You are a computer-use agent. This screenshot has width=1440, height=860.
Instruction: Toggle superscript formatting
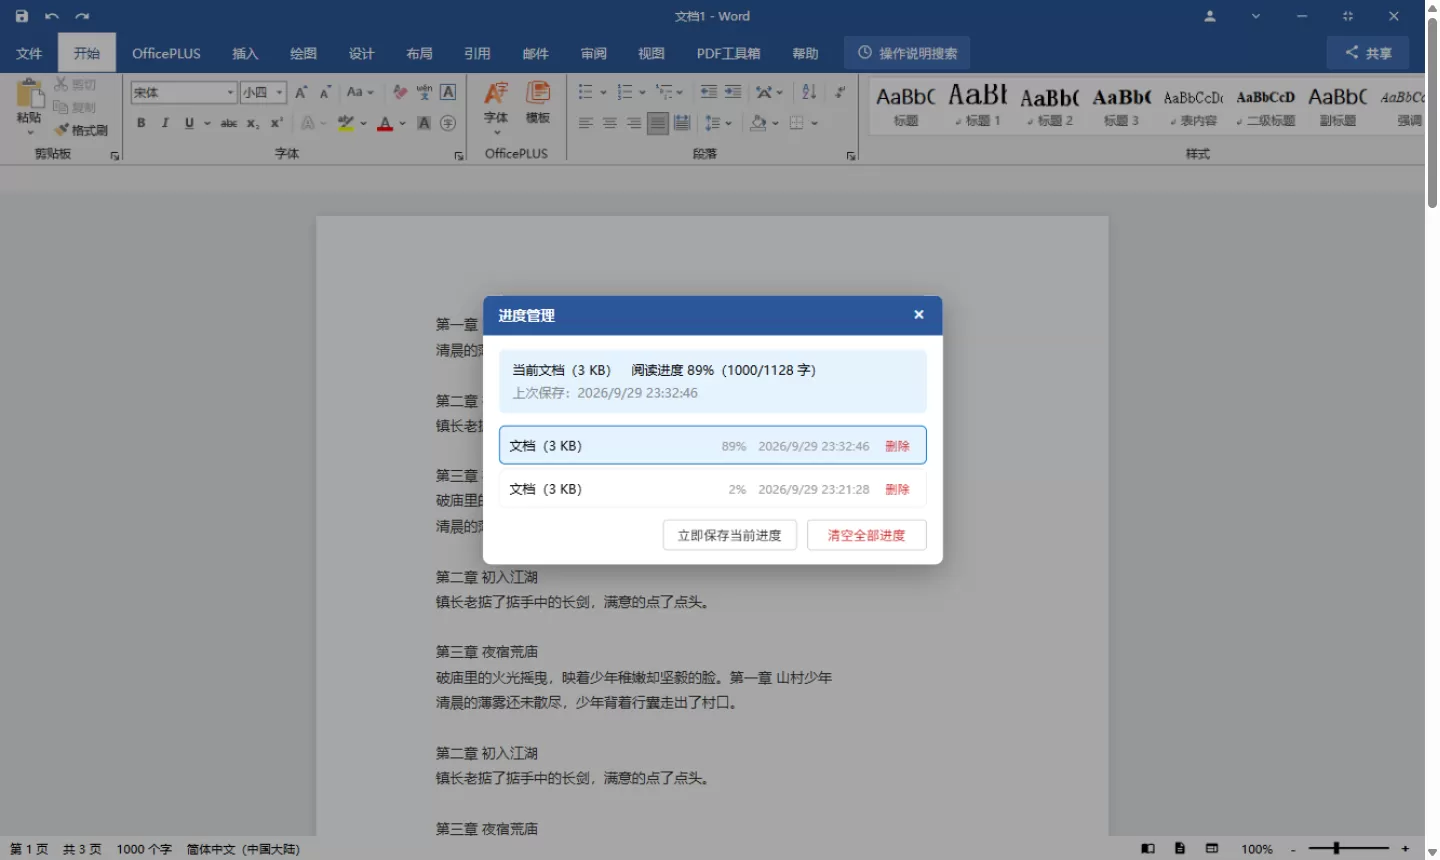click(277, 123)
